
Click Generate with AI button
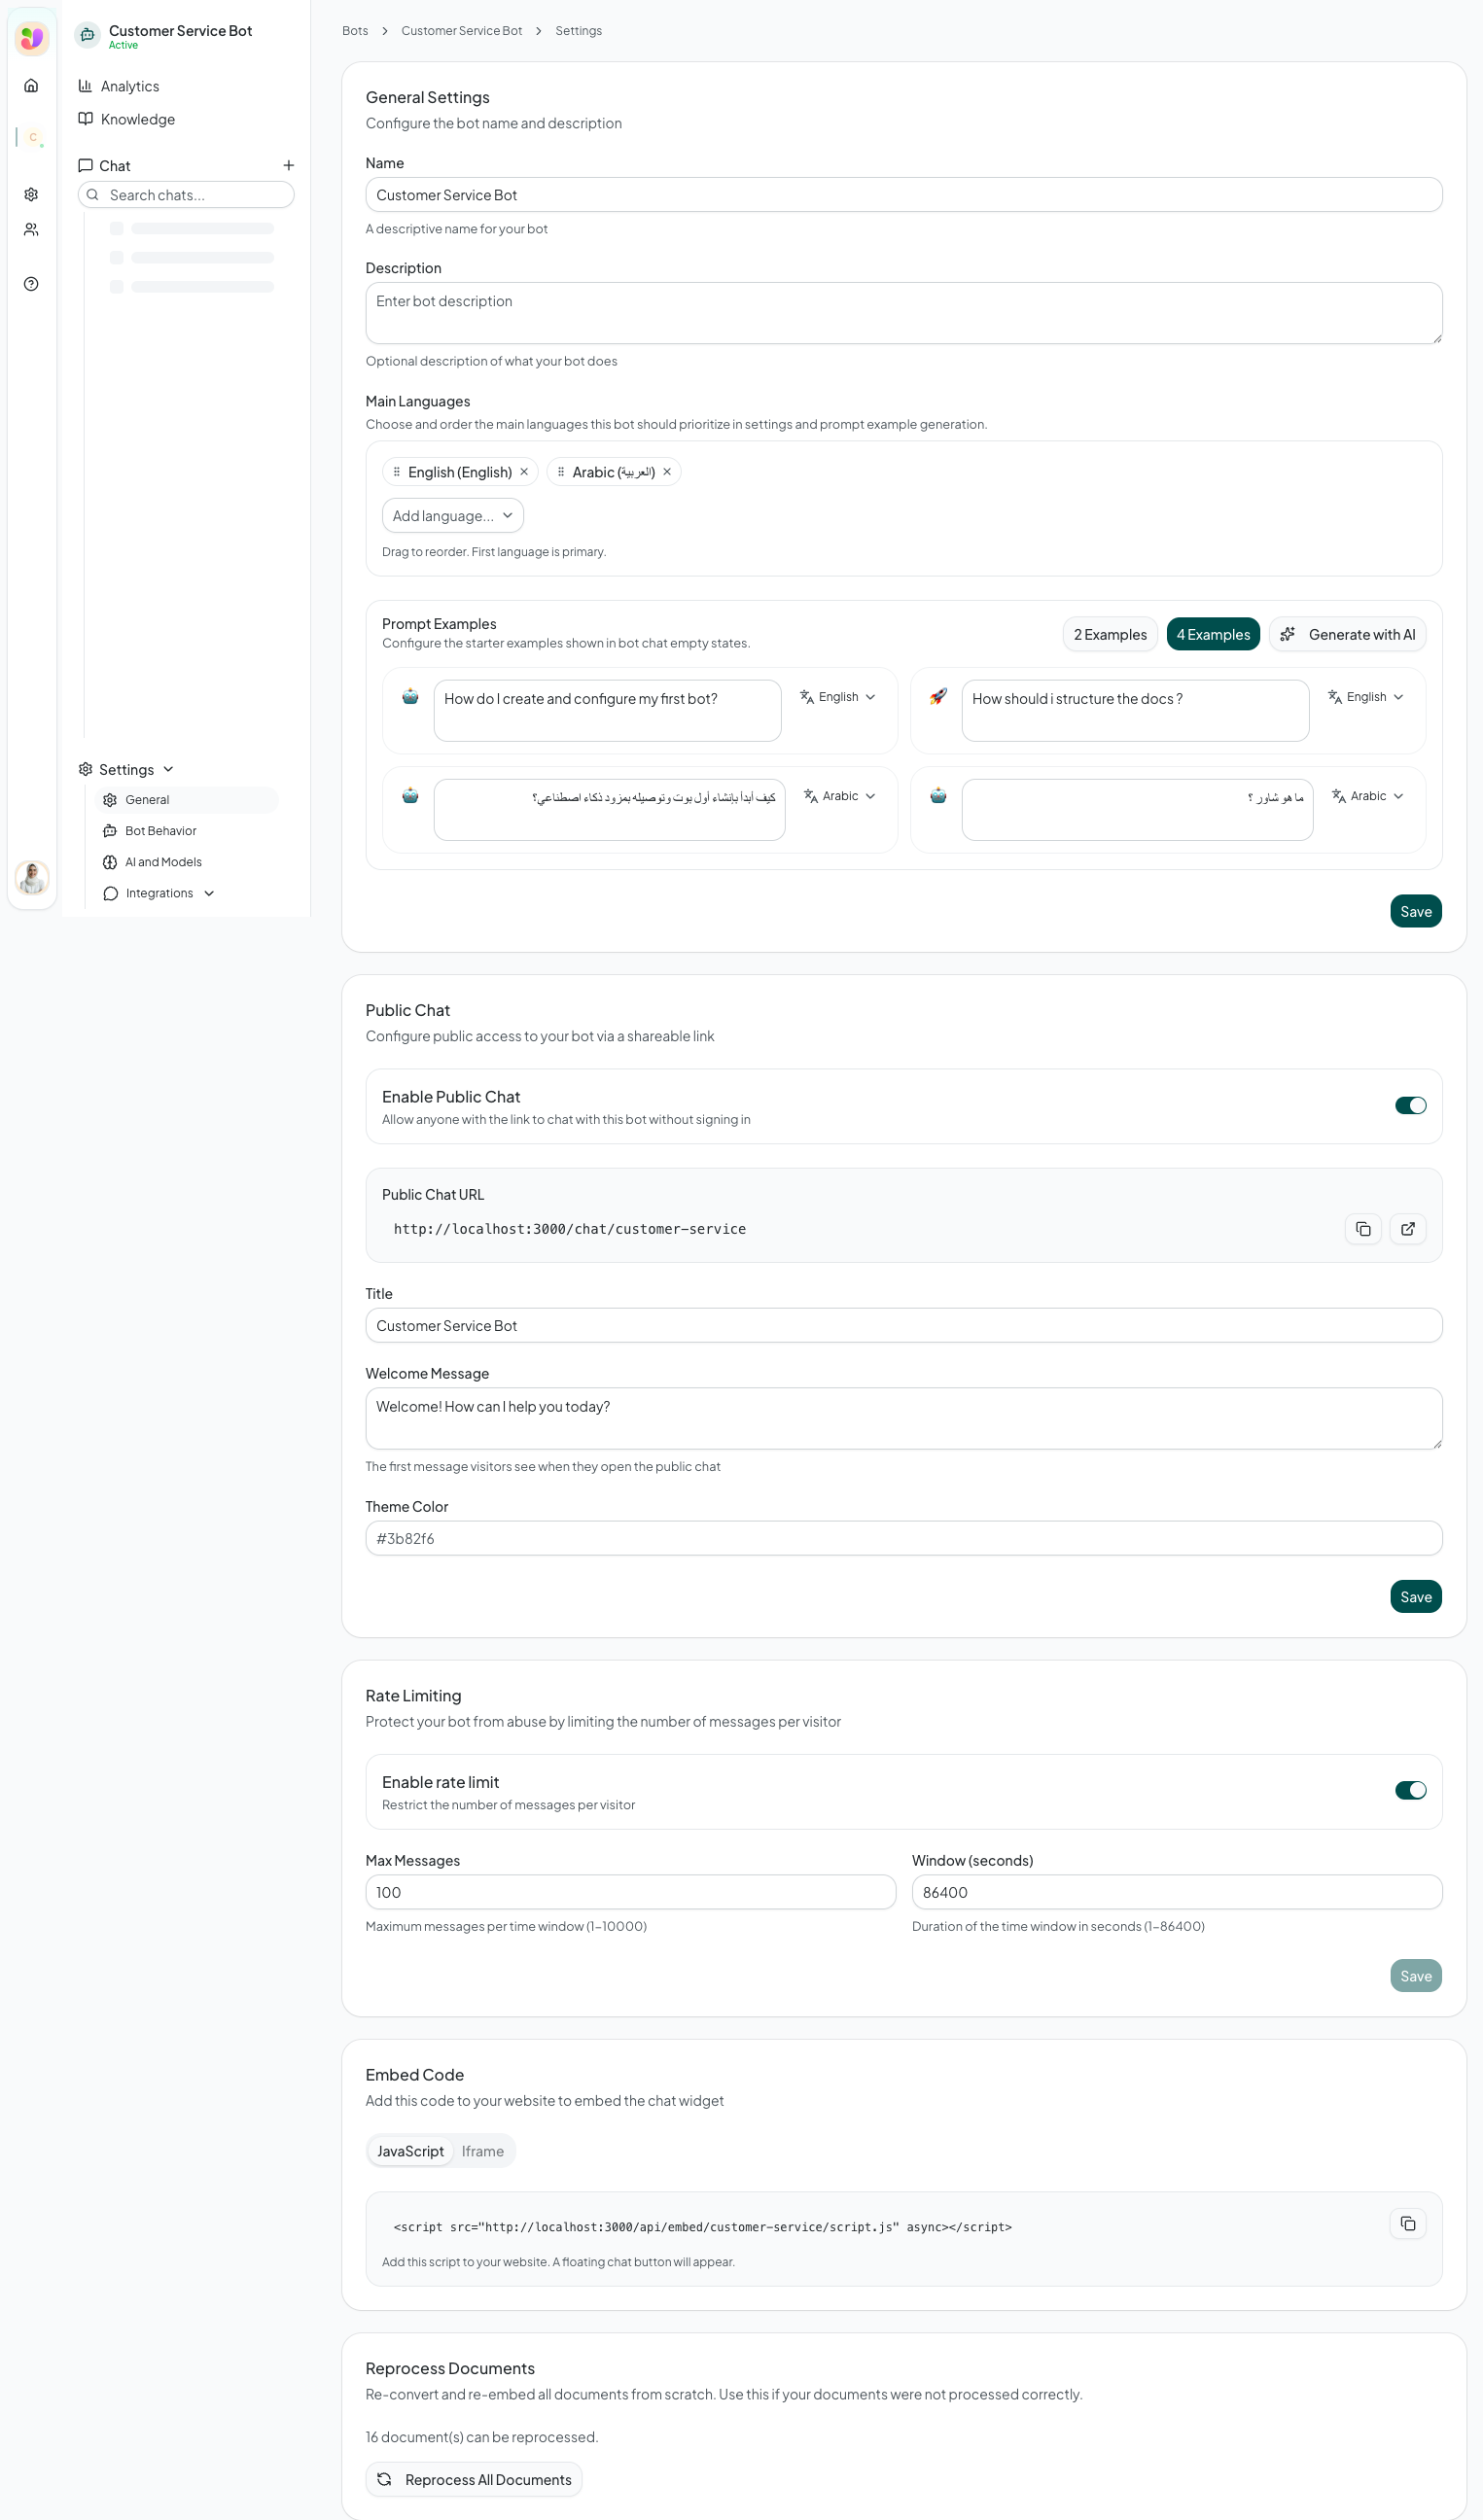(1347, 635)
